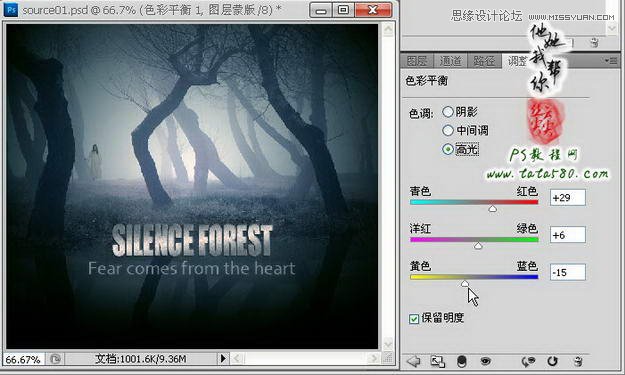Click the cyan-red slider handle
The image size is (625, 375).
point(493,209)
